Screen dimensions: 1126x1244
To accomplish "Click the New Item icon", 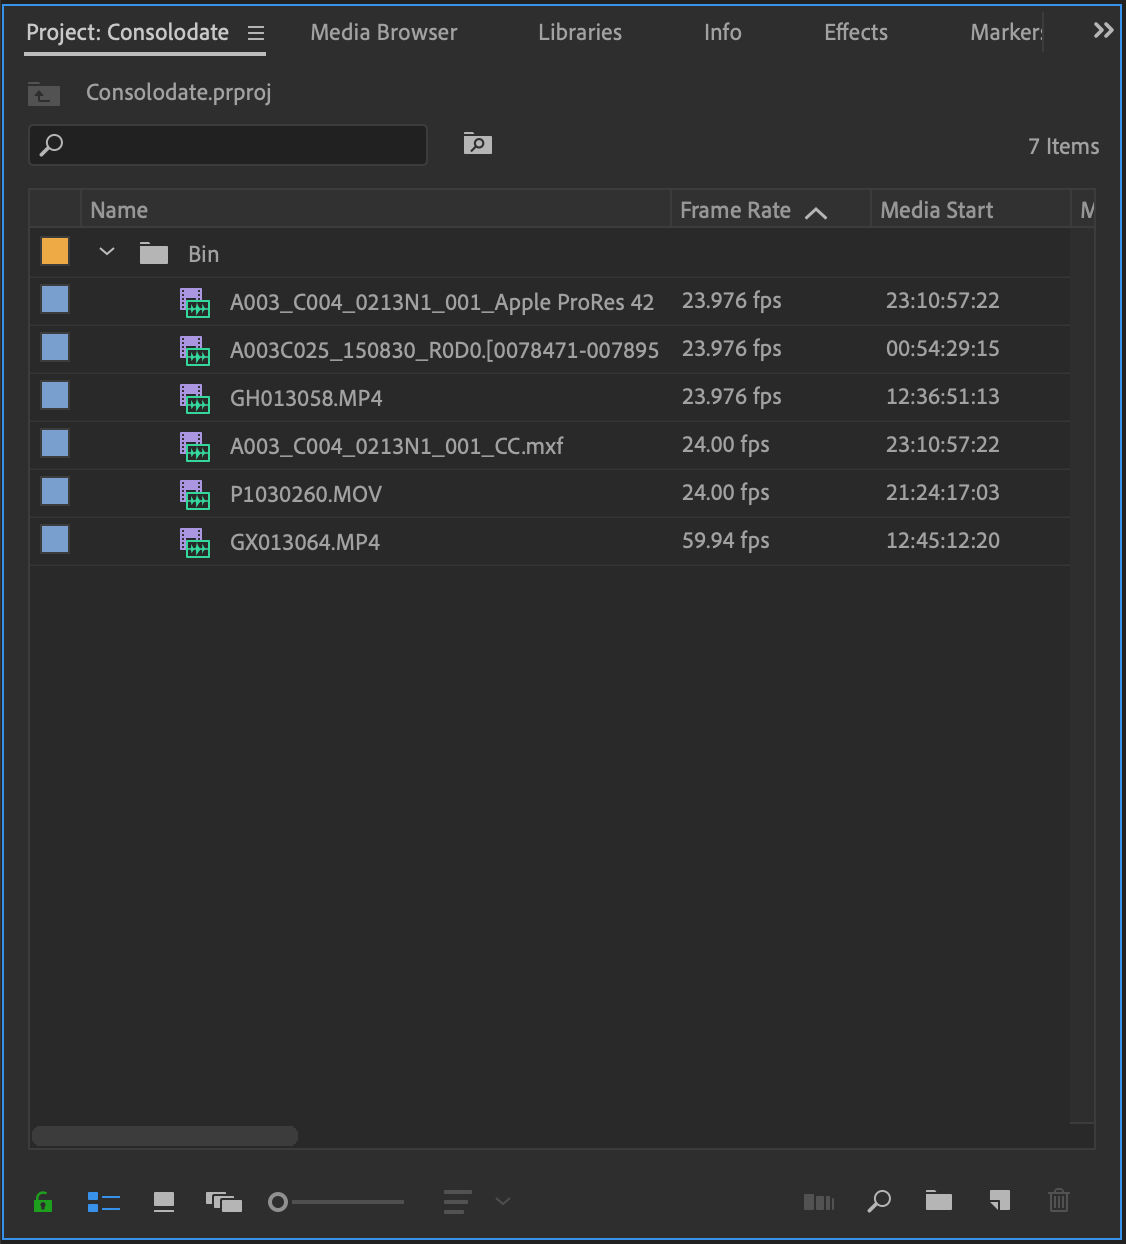I will tap(998, 1202).
